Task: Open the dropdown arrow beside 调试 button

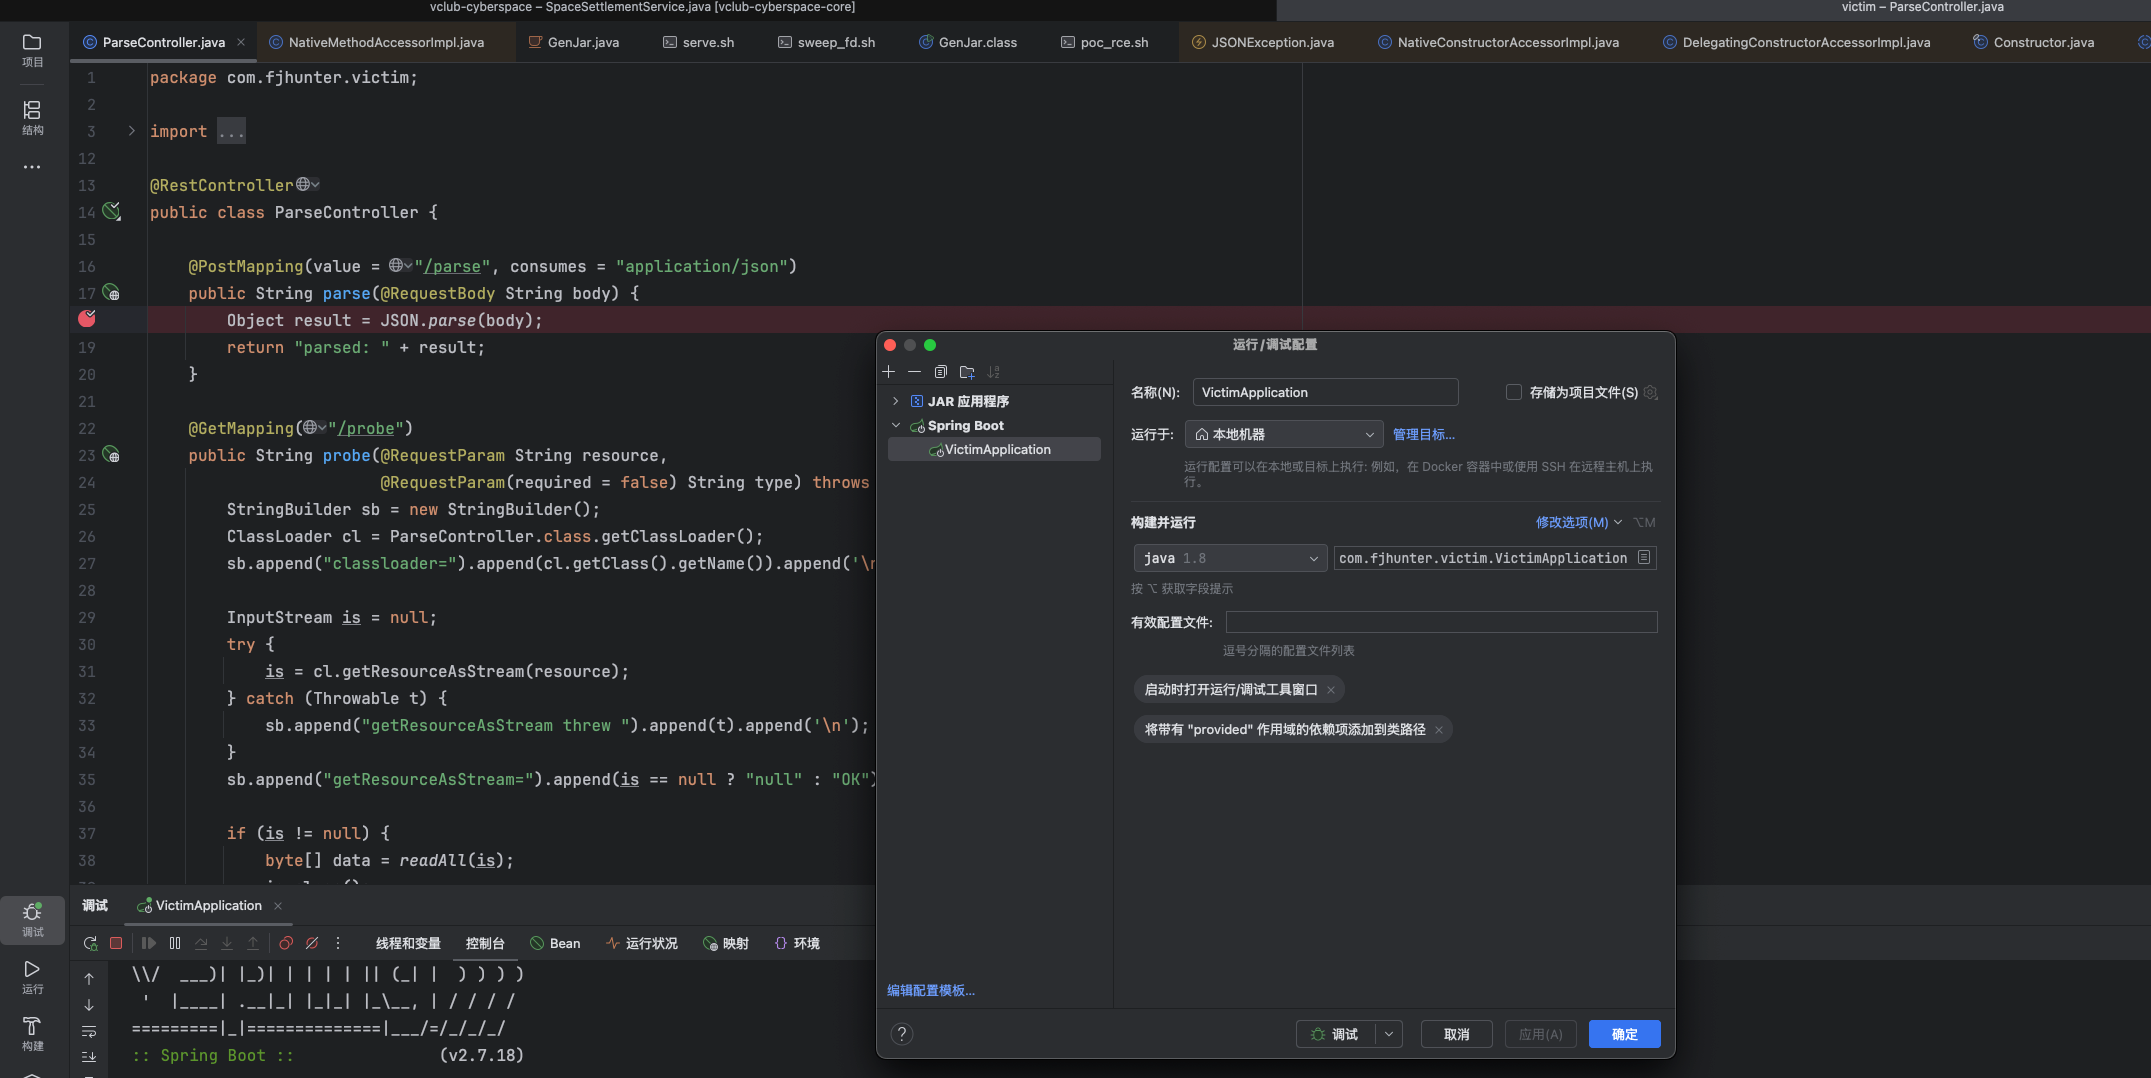Action: [x=1389, y=1034]
